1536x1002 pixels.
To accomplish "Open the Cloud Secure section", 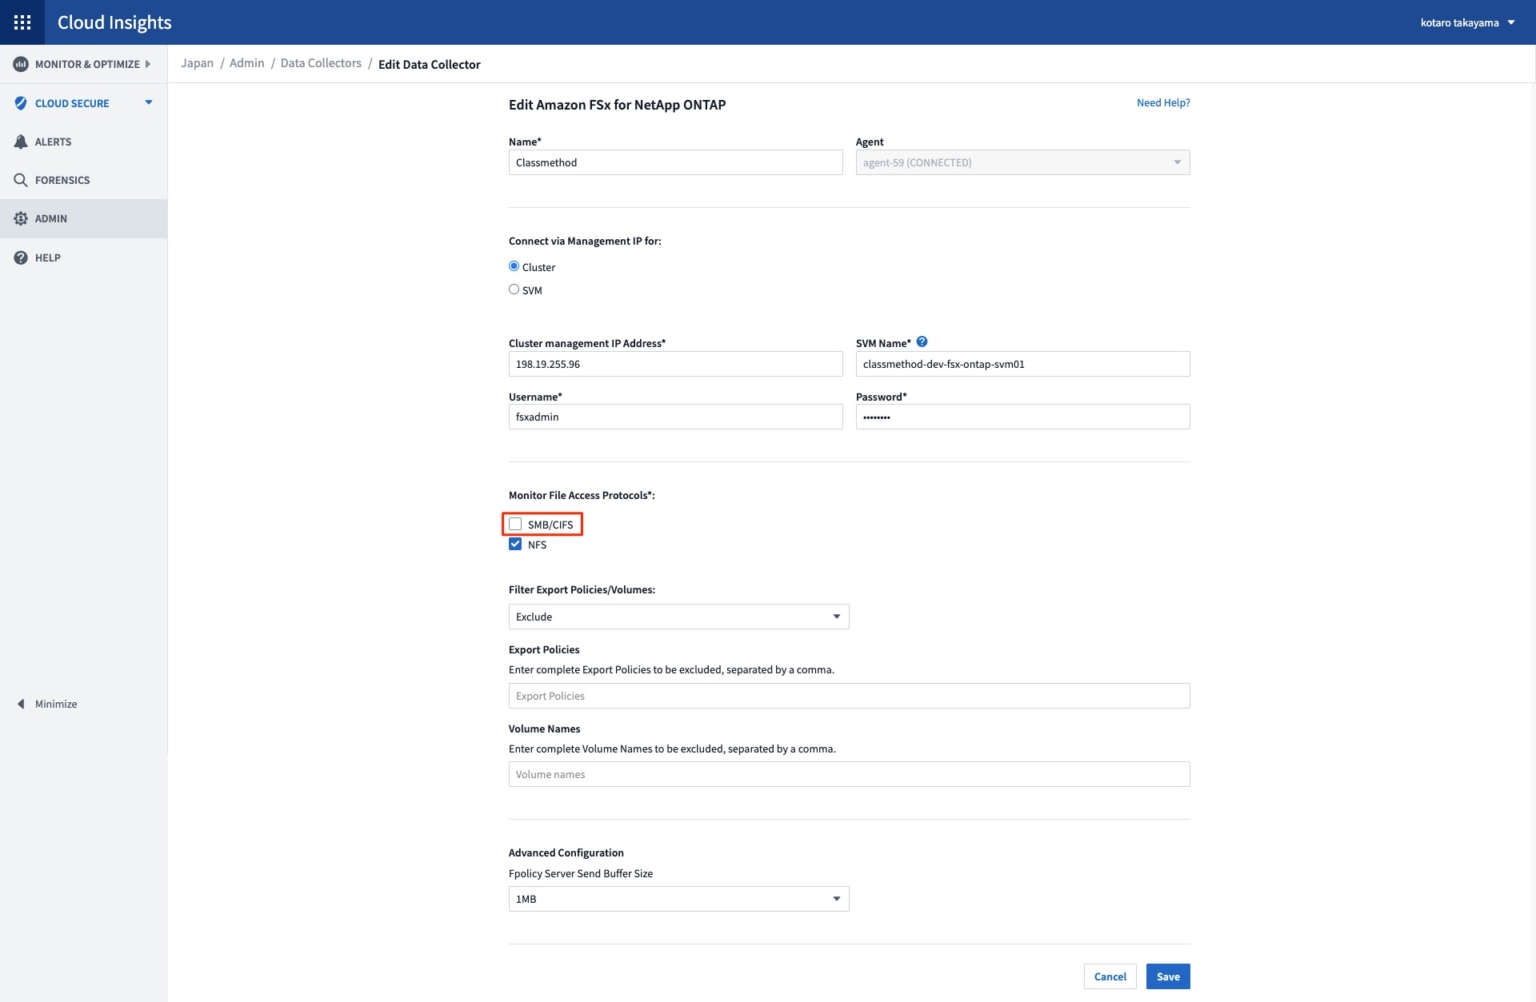I will pos(70,102).
